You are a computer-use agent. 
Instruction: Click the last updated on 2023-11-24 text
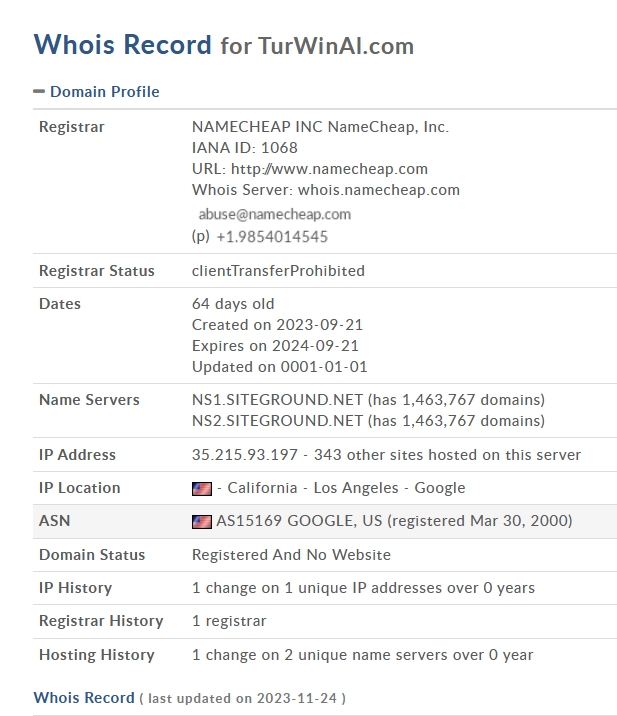242,698
